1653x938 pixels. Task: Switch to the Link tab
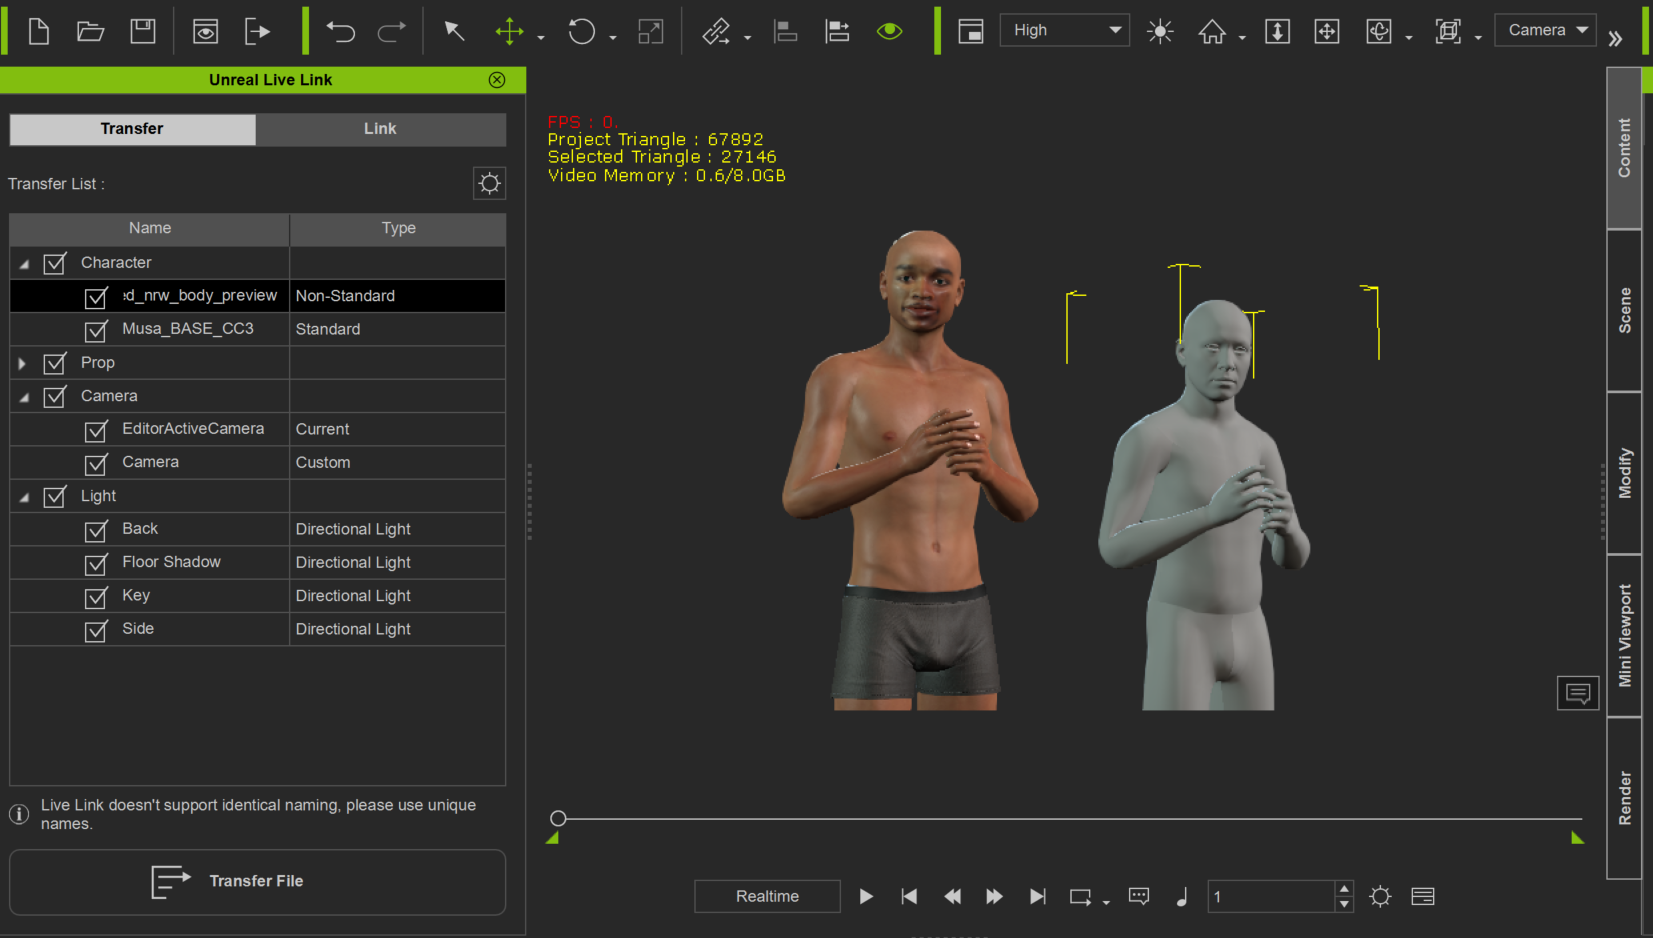coord(380,129)
